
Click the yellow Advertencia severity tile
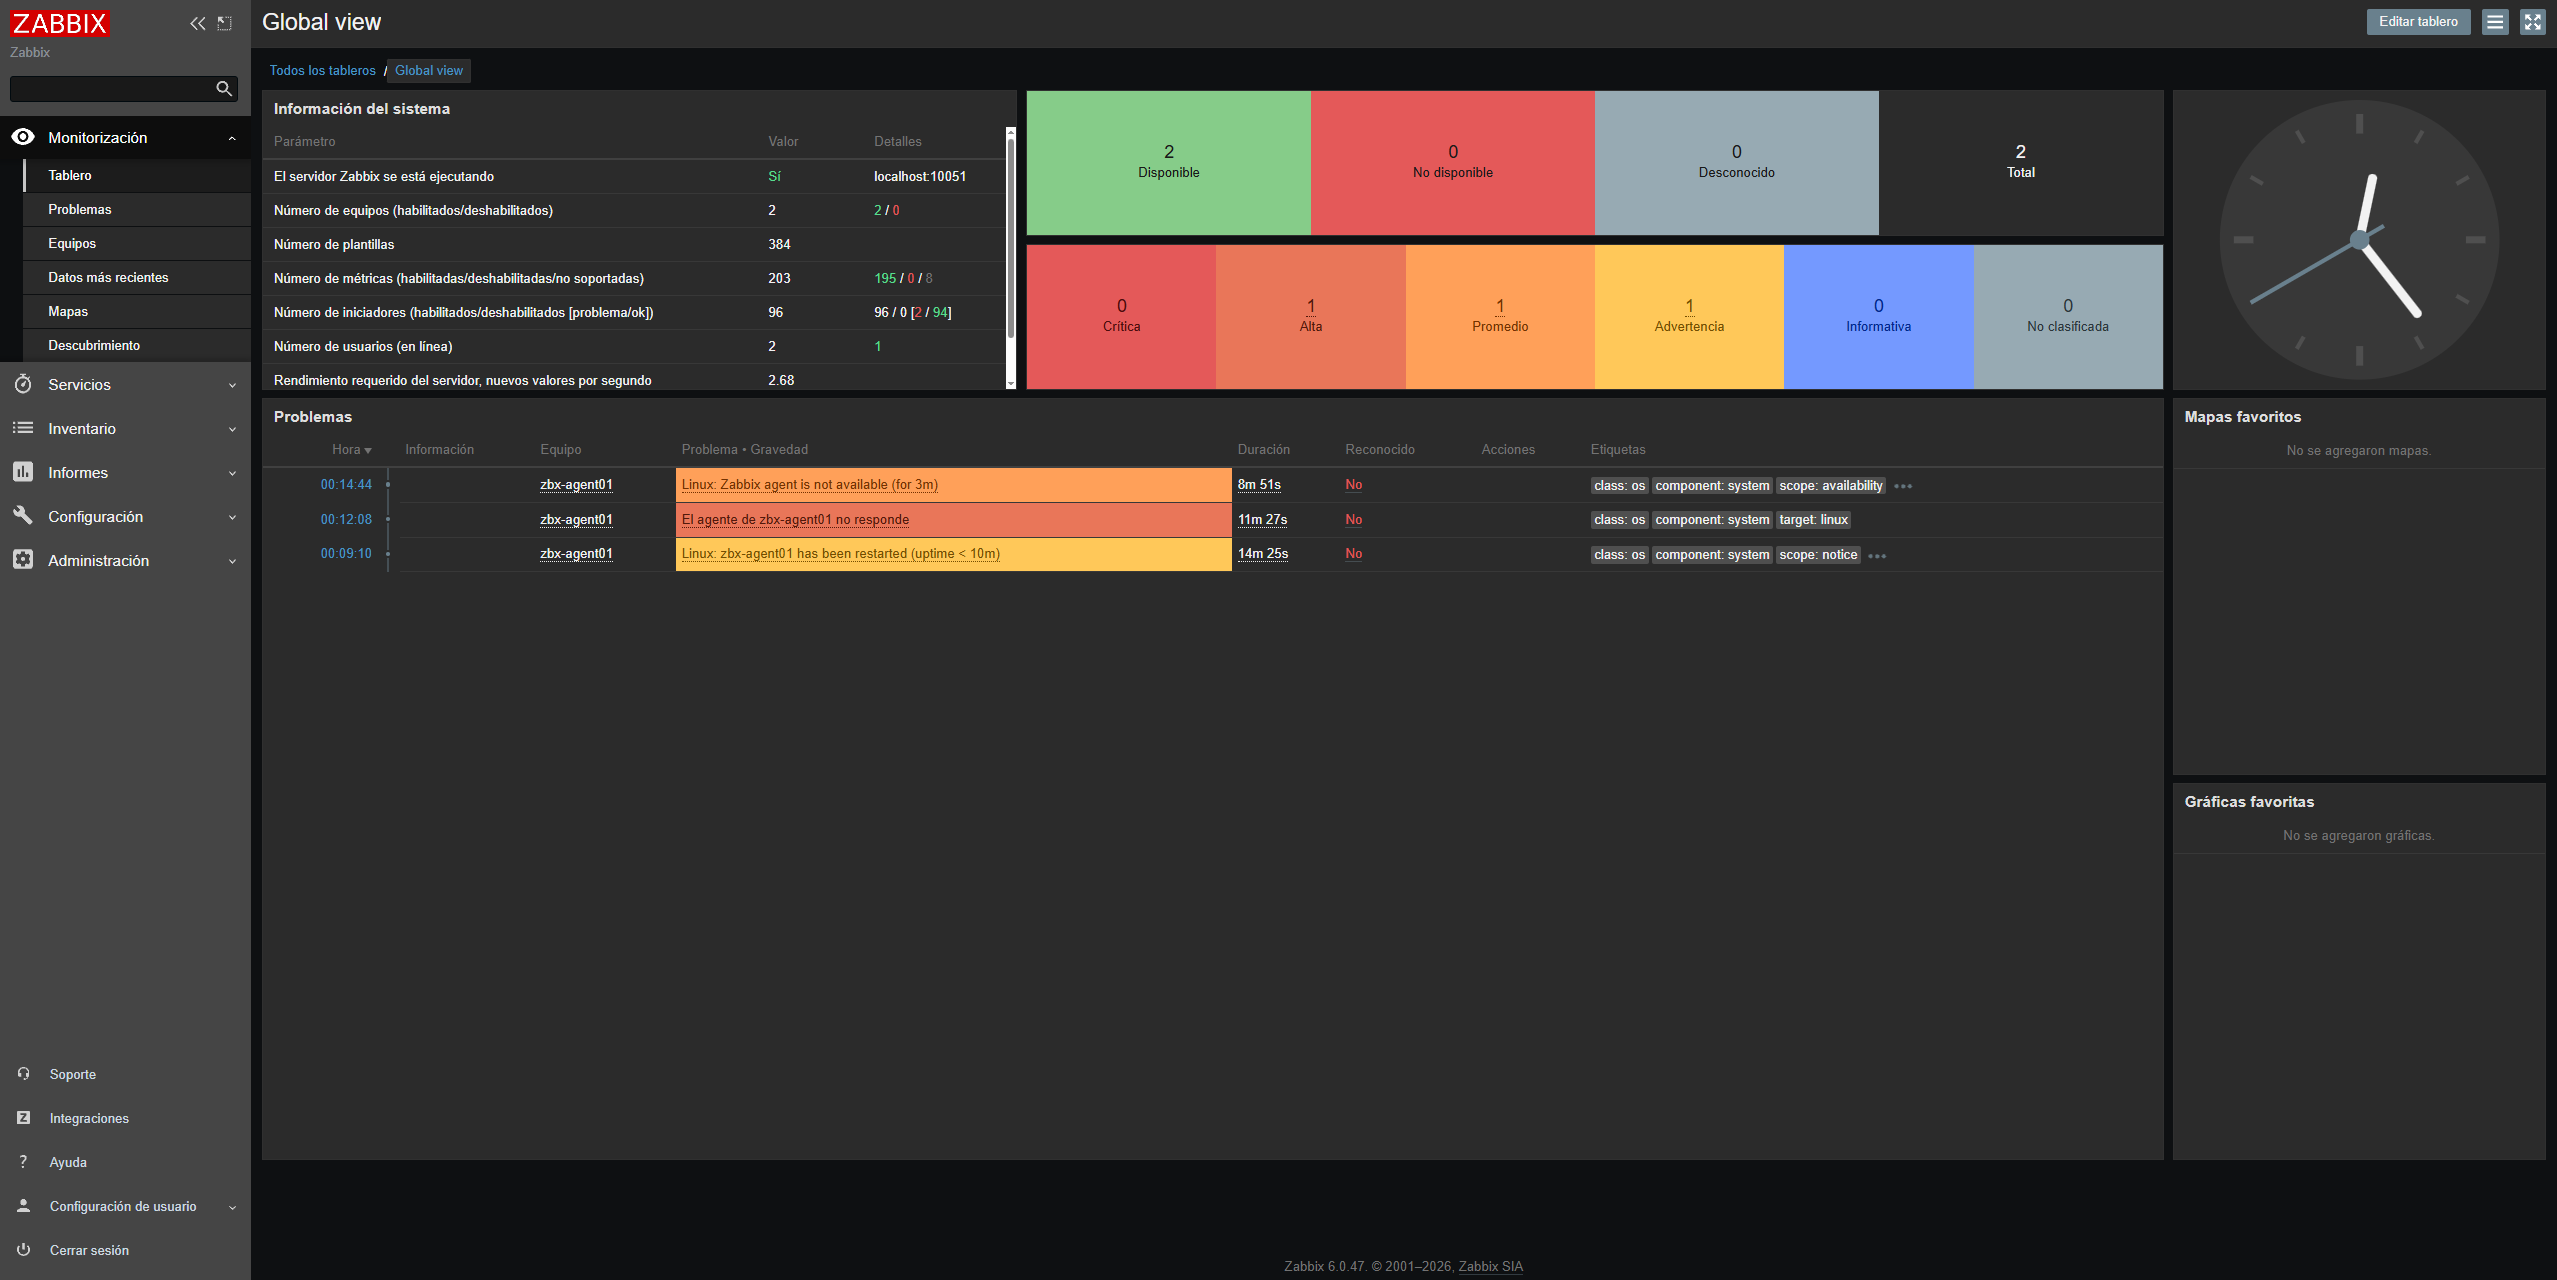point(1689,317)
